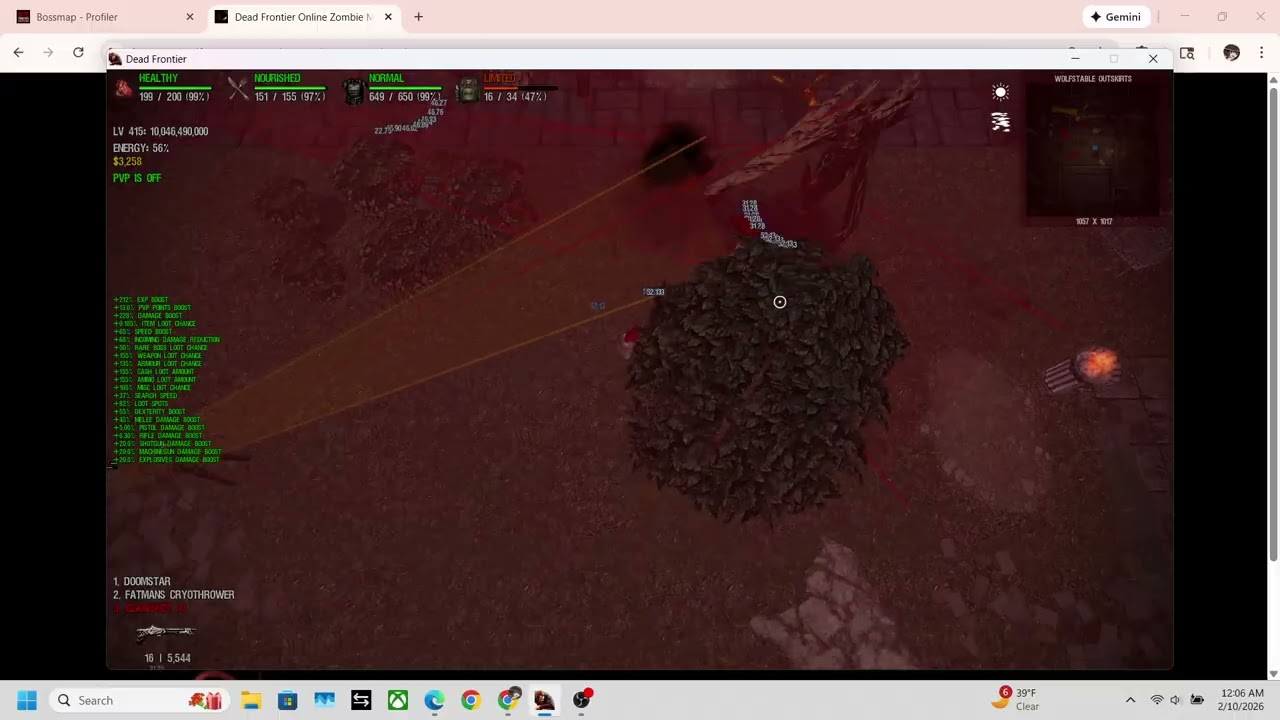Screen dimensions: 1280x720
Task: Click the equipped shotgun weapon icon
Action: pyautogui.click(x=166, y=632)
